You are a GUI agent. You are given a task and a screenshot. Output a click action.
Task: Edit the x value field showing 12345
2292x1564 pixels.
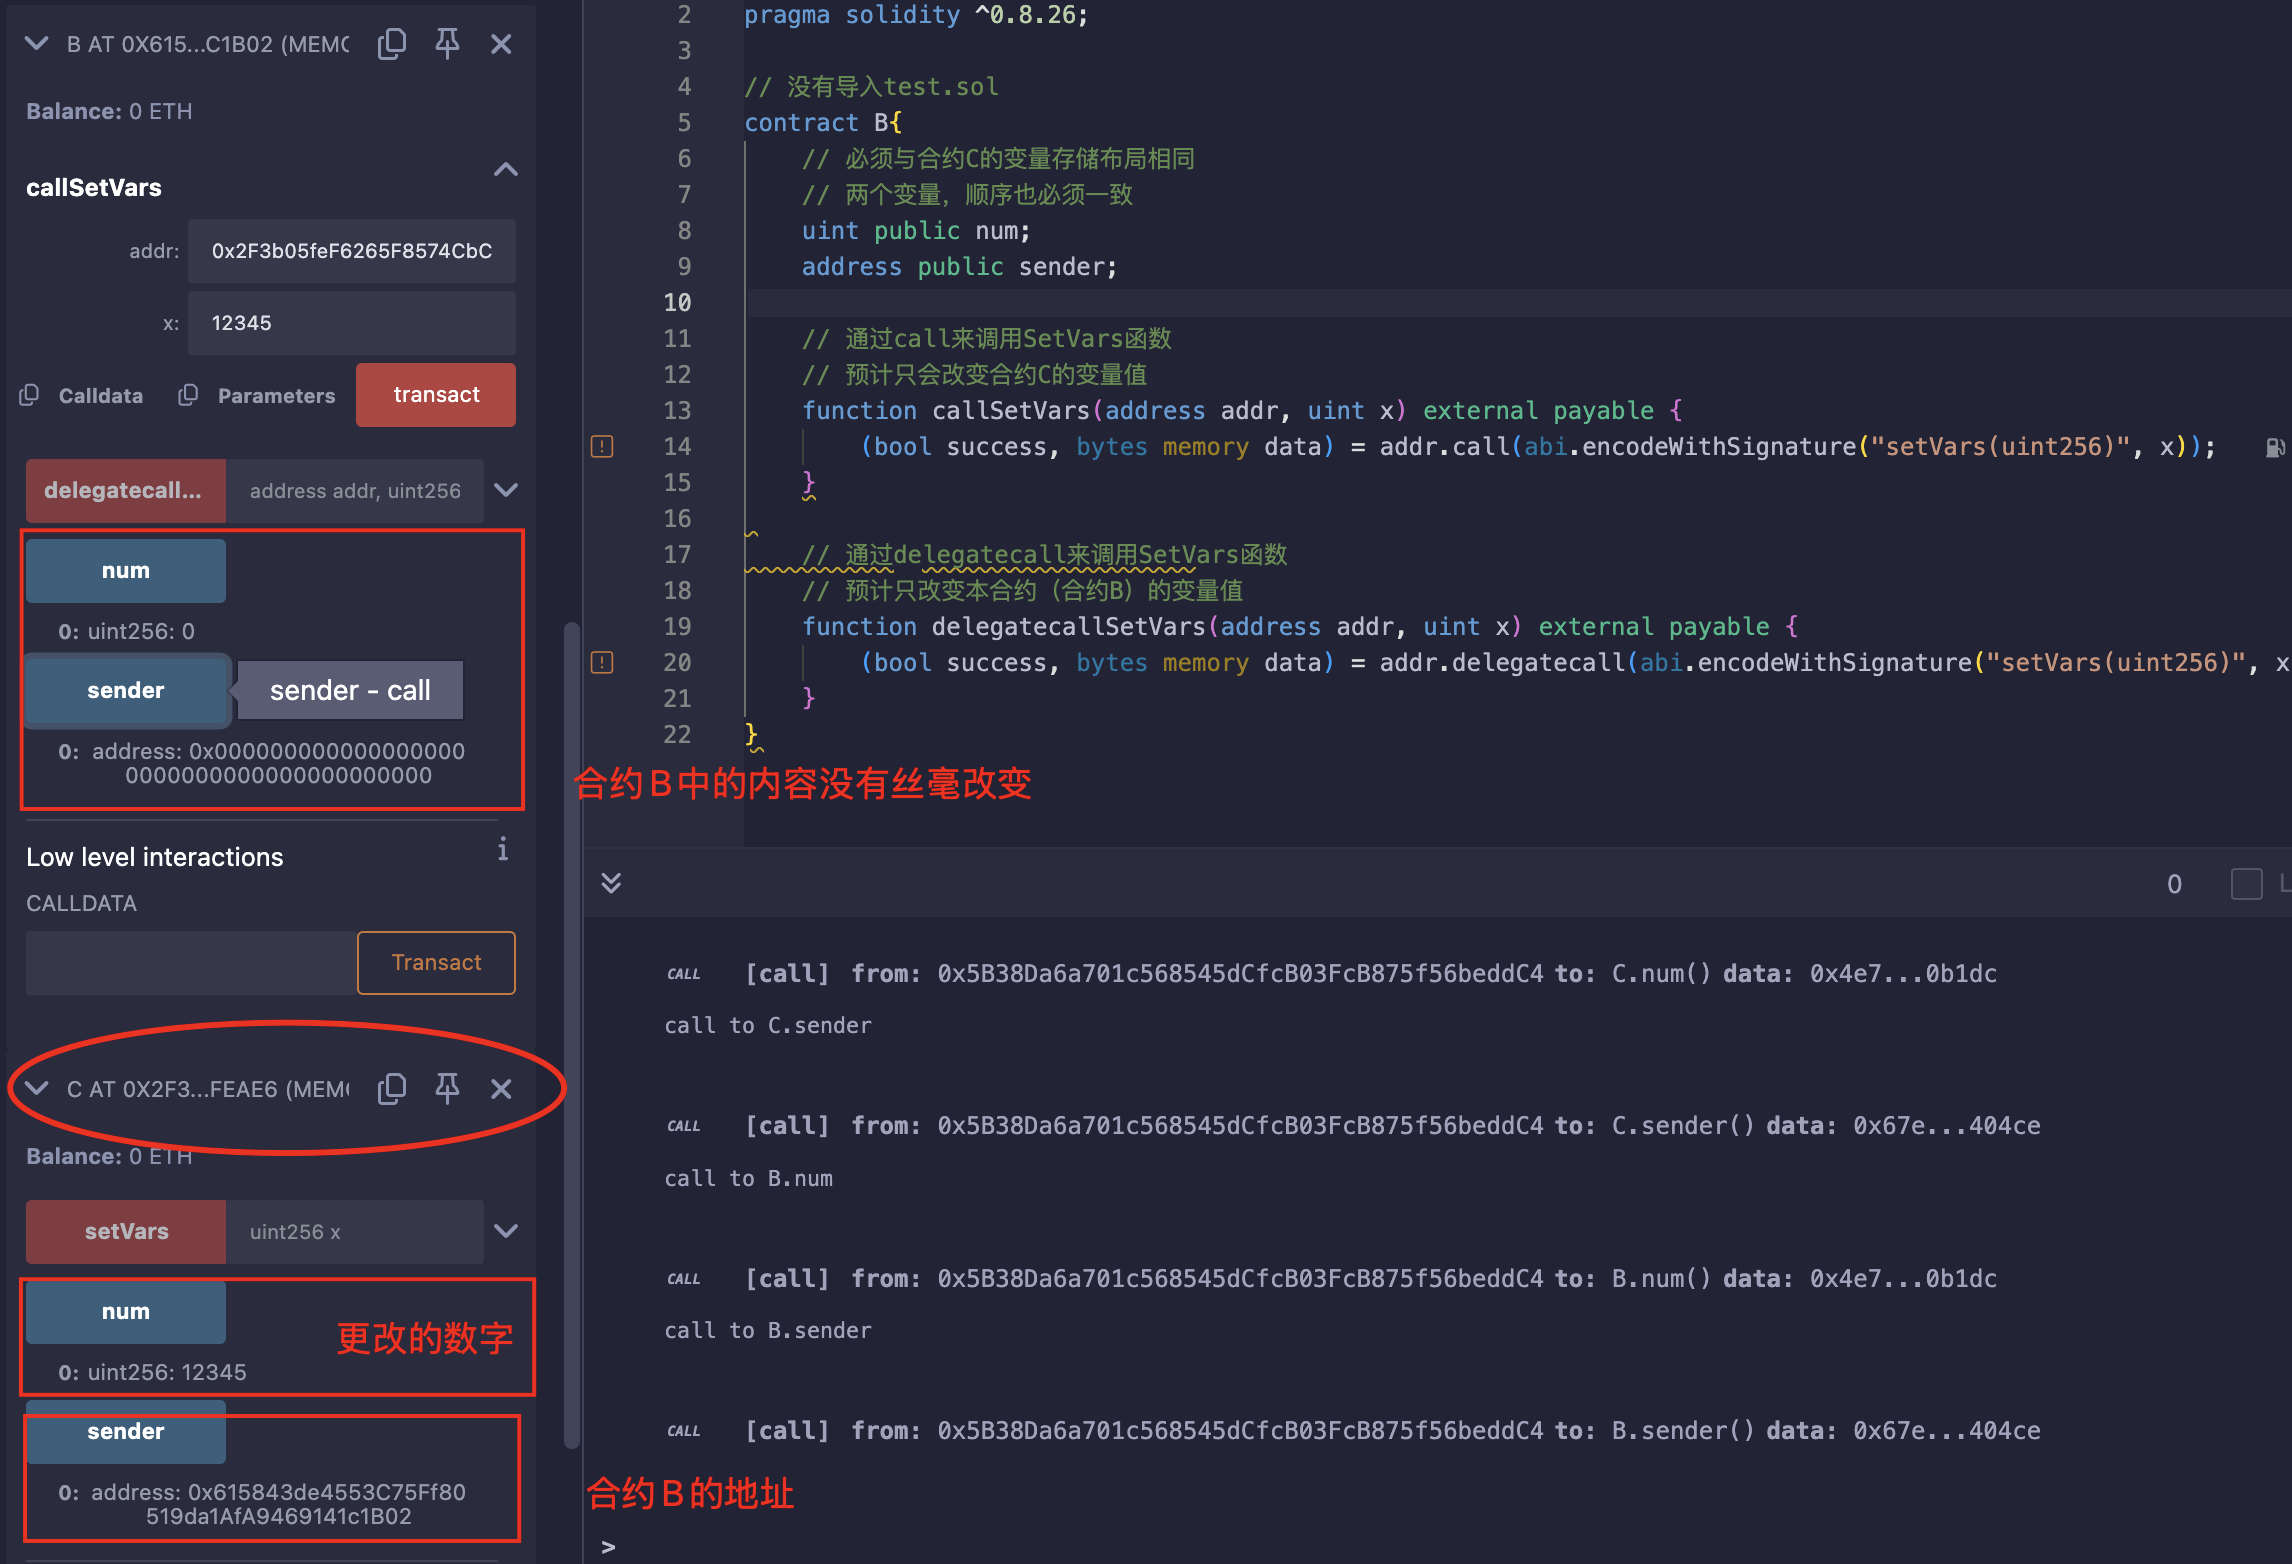(x=352, y=323)
